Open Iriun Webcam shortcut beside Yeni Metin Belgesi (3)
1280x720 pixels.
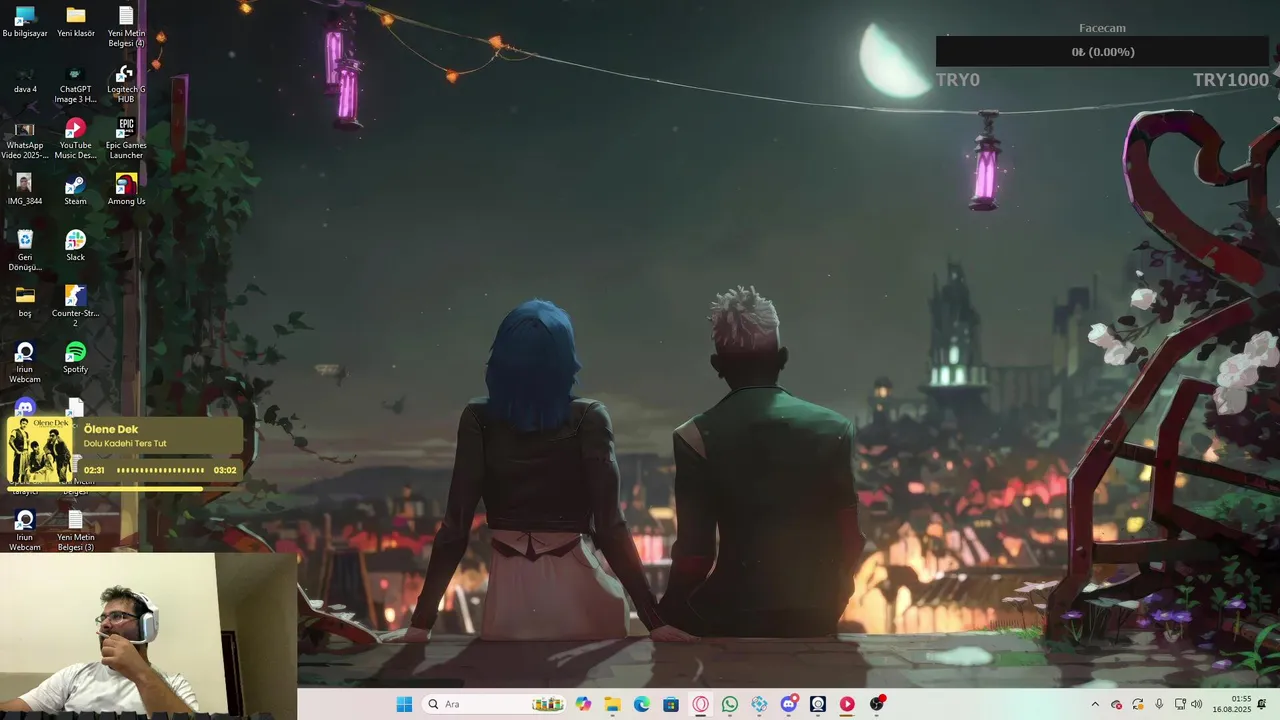pyautogui.click(x=25, y=530)
